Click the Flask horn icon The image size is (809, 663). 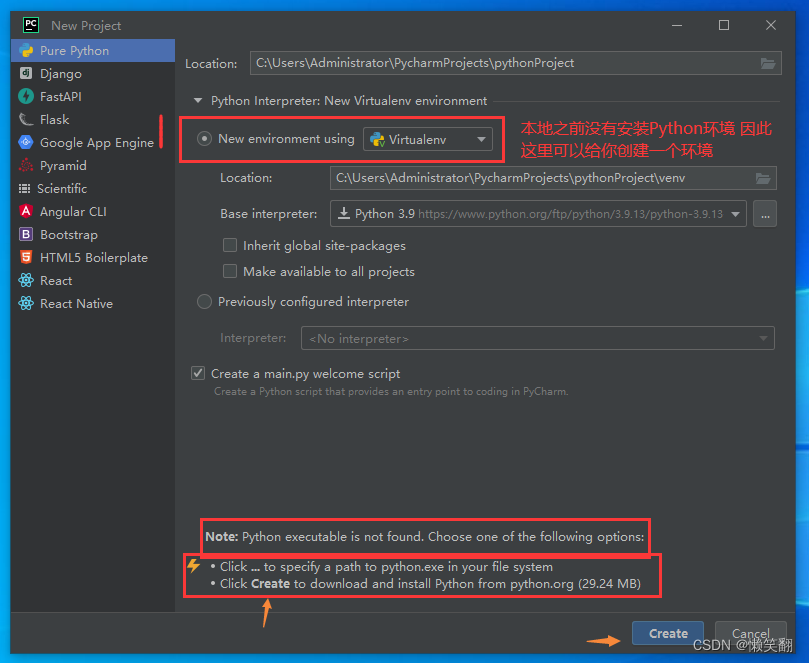point(26,119)
